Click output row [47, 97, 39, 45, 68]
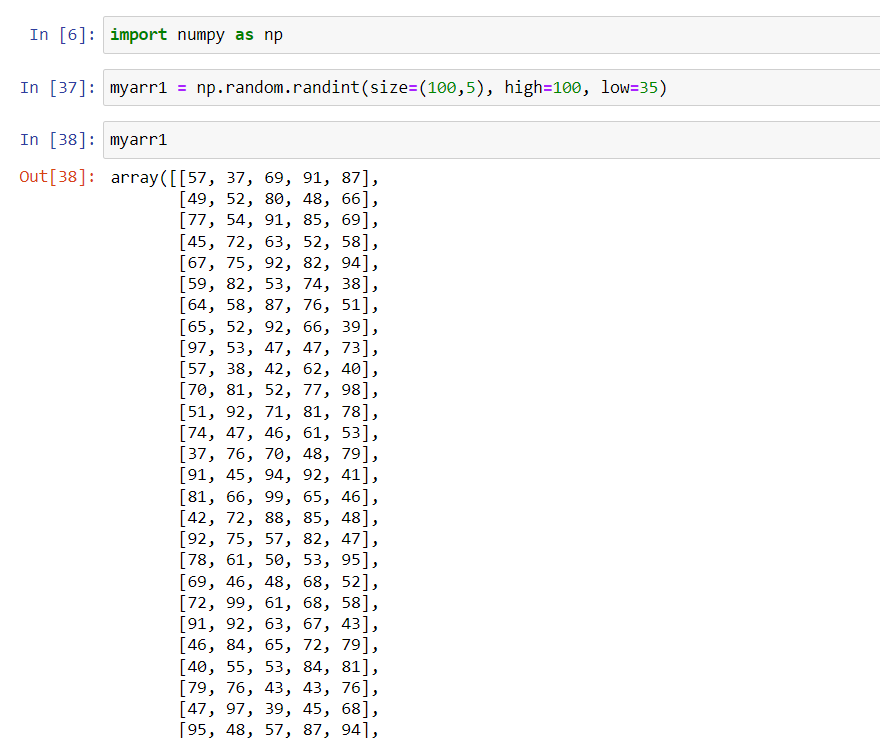The image size is (880, 738). coord(278,709)
